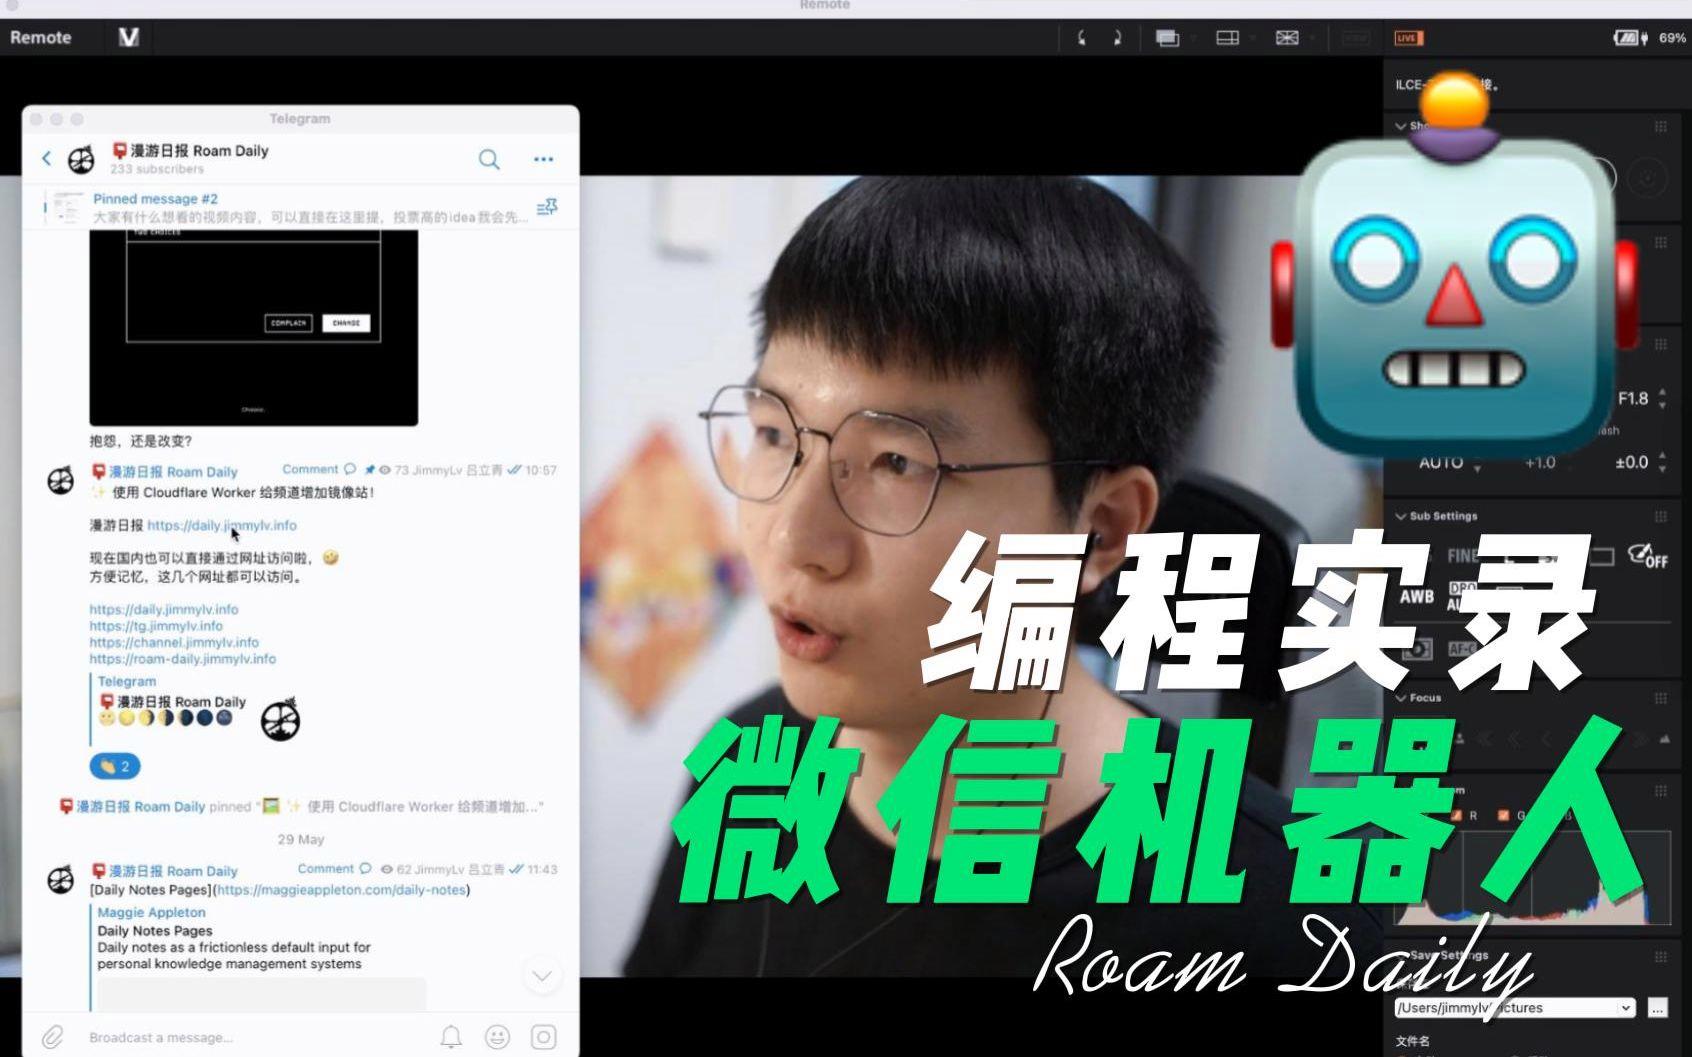This screenshot has width=1692, height=1057.
Task: Click the pinned service message about Cloudflare Worker
Action: pyautogui.click(x=300, y=806)
